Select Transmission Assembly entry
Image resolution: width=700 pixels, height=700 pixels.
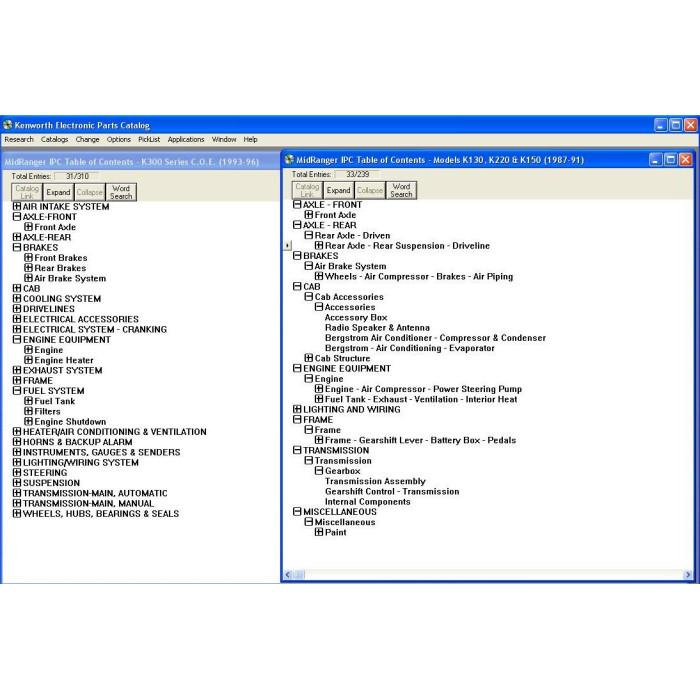pyautogui.click(x=375, y=481)
